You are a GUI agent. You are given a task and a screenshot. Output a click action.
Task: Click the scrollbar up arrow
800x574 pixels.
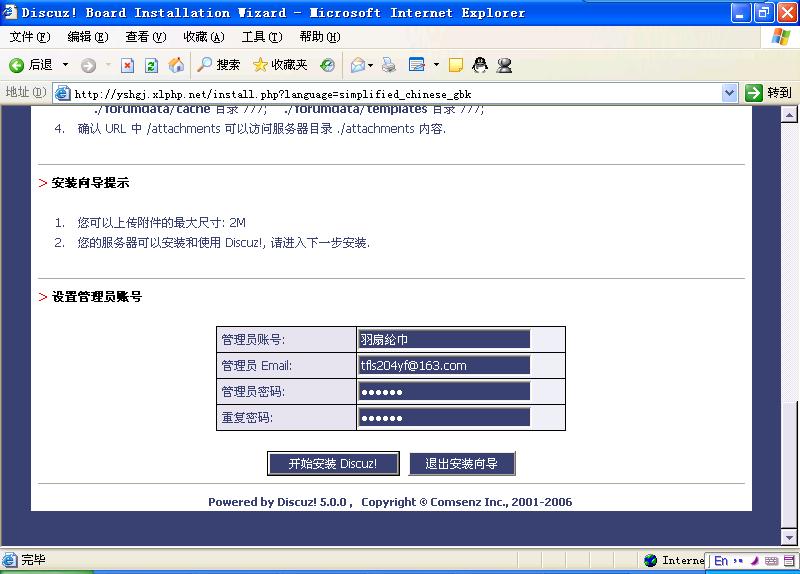coord(789,115)
